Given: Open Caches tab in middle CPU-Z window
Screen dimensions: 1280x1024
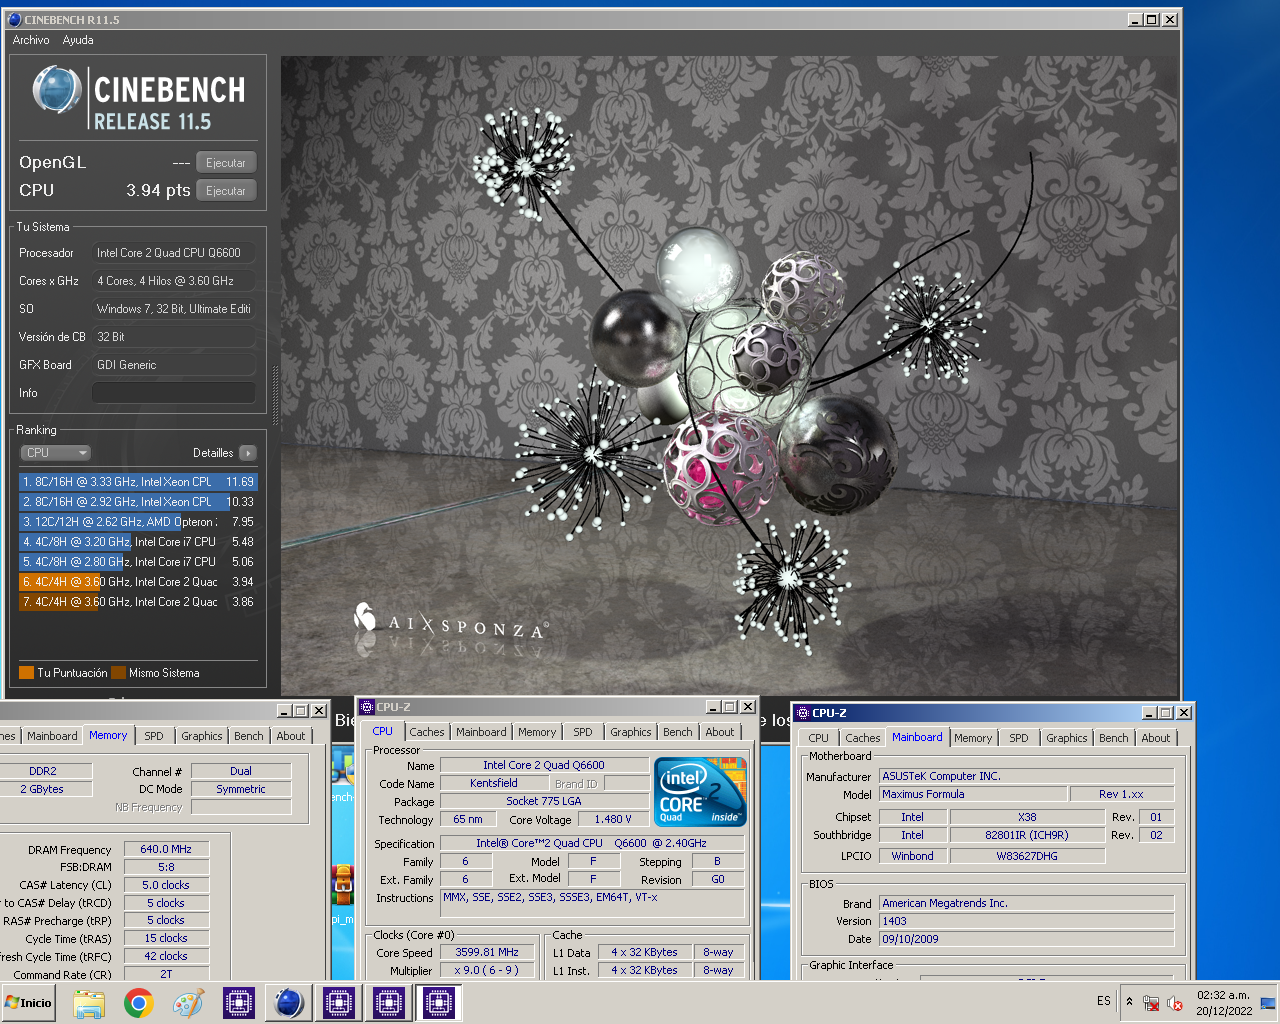Looking at the screenshot, I should coord(427,732).
